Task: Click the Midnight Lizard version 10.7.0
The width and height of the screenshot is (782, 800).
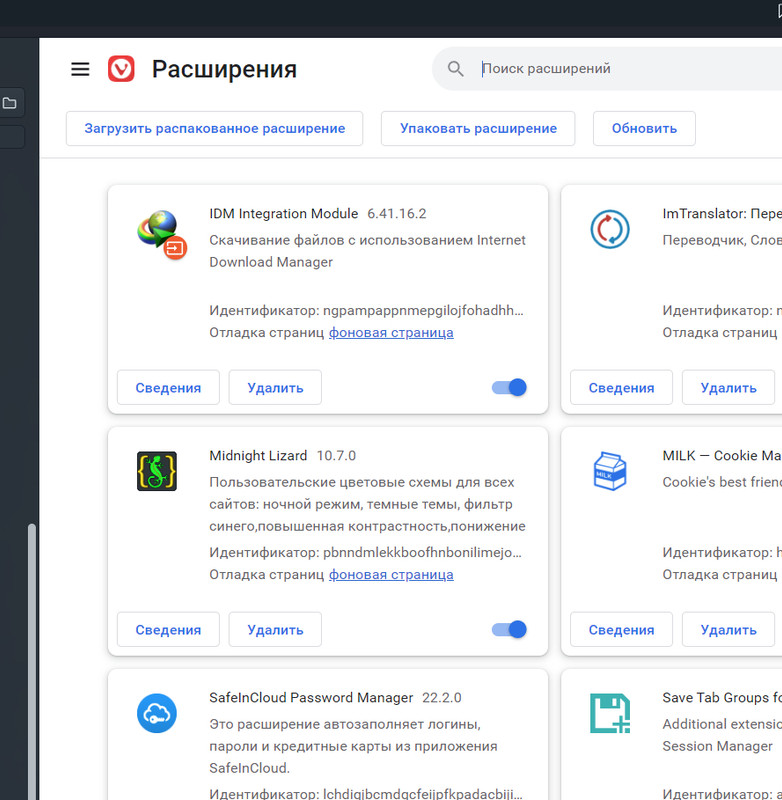Action: 336,455
